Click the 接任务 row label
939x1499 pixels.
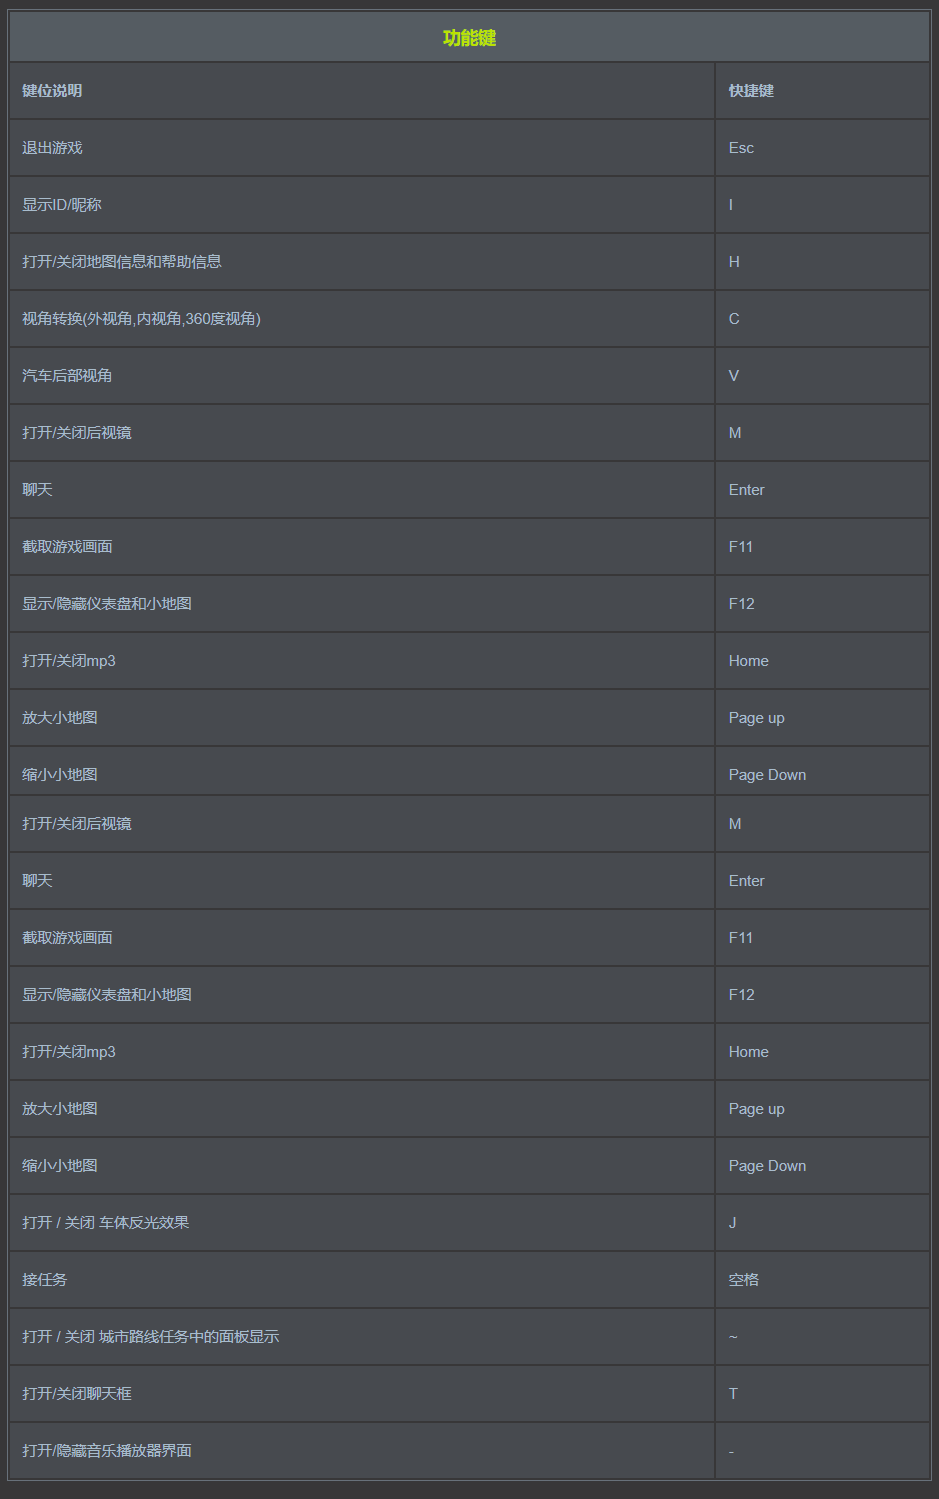[45, 1280]
